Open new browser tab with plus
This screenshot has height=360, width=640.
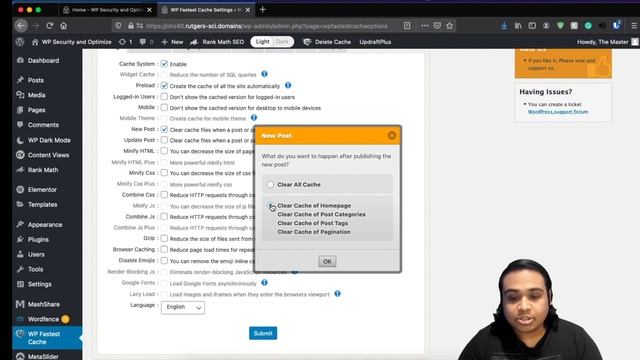click(x=262, y=9)
